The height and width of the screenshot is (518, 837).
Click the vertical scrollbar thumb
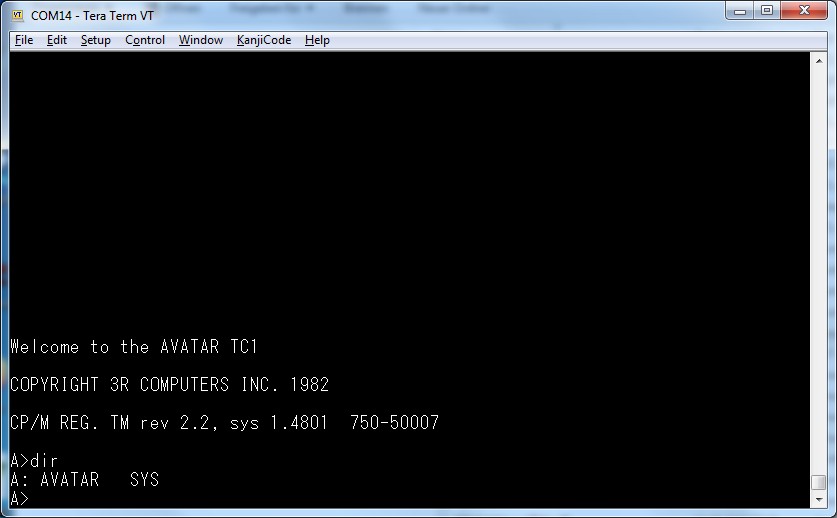click(819, 482)
